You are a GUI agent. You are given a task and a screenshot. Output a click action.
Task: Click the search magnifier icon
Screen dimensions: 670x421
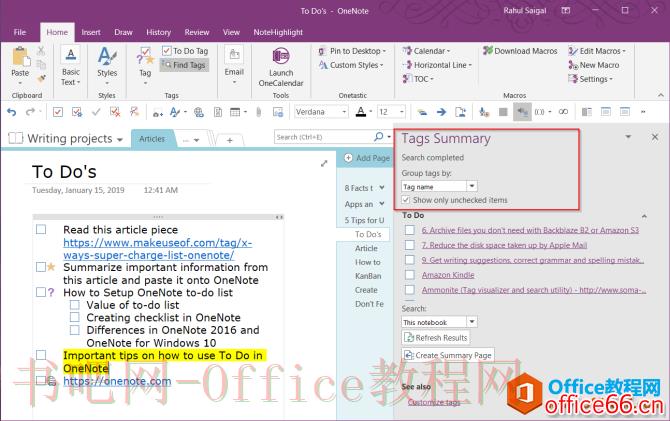click(378, 136)
